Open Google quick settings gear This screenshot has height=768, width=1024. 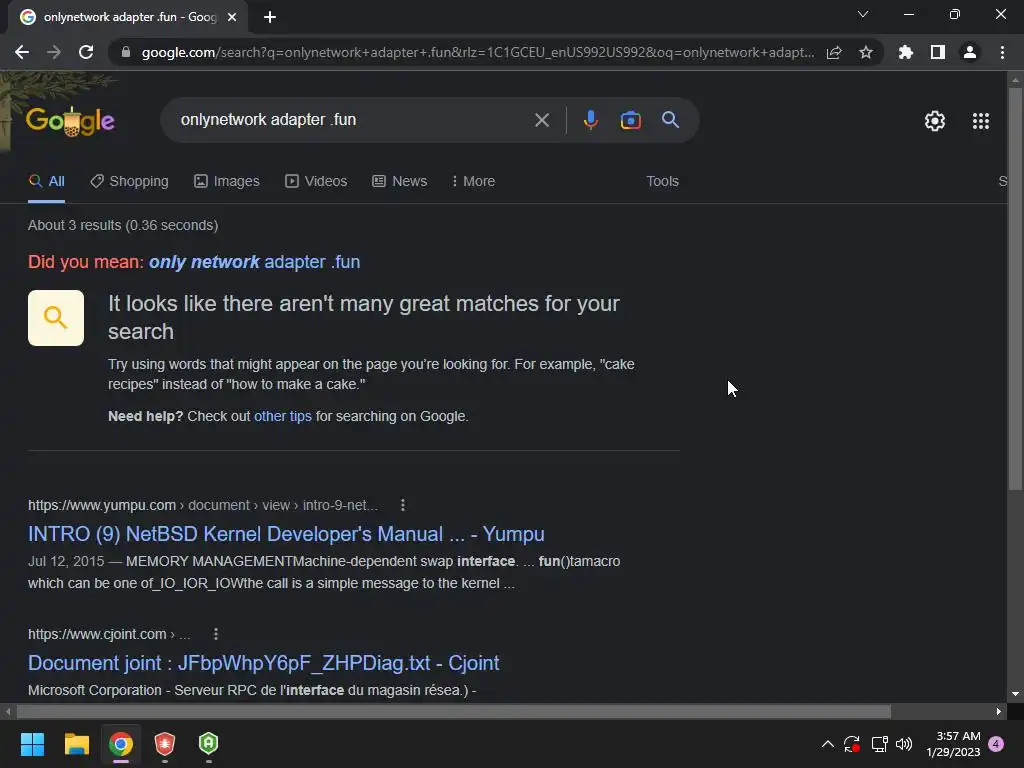point(935,121)
